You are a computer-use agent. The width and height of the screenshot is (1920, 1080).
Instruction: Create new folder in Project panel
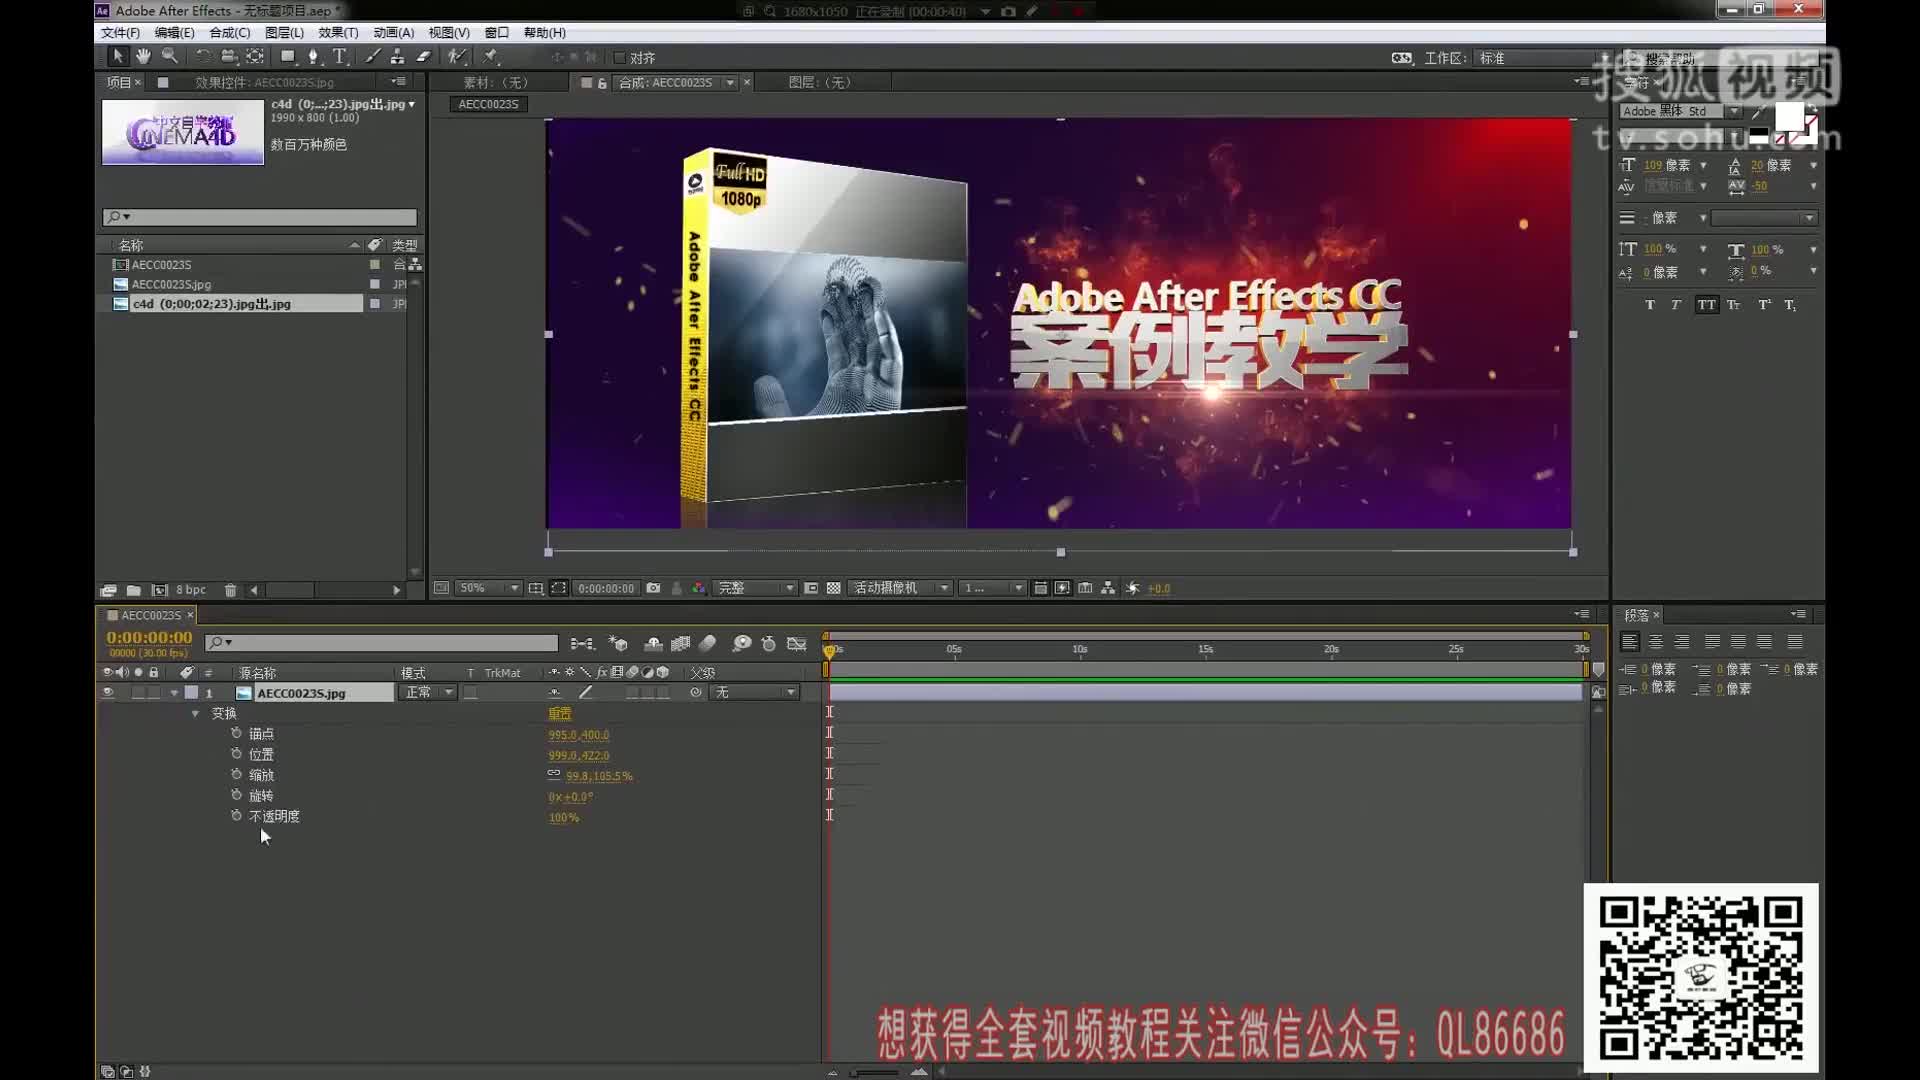(133, 590)
